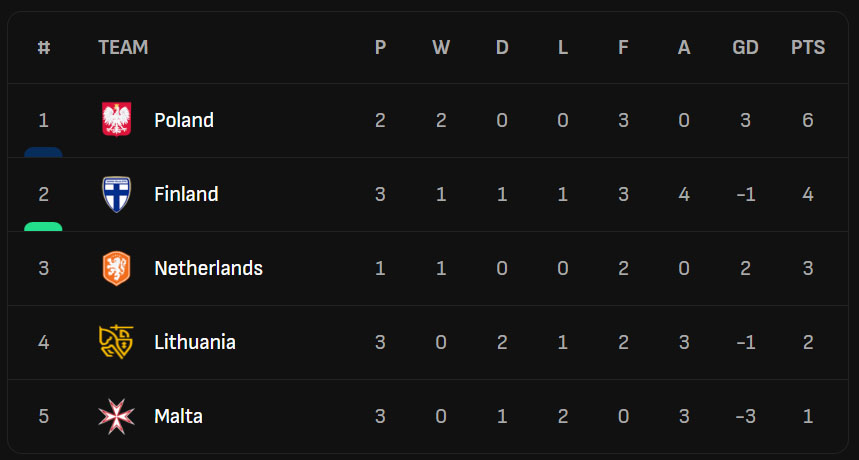Screen dimensions: 859x460
Task: Select the Lithuania team name
Action: point(195,342)
